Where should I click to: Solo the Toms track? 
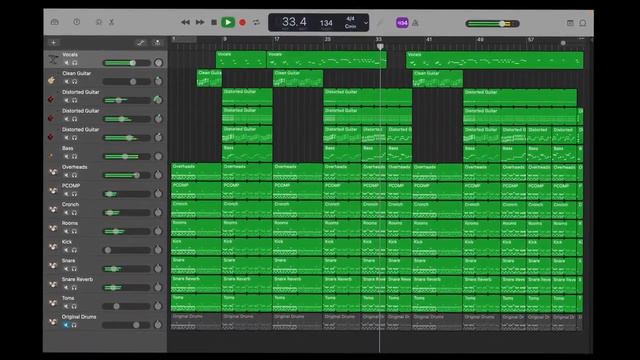[x=75, y=307]
